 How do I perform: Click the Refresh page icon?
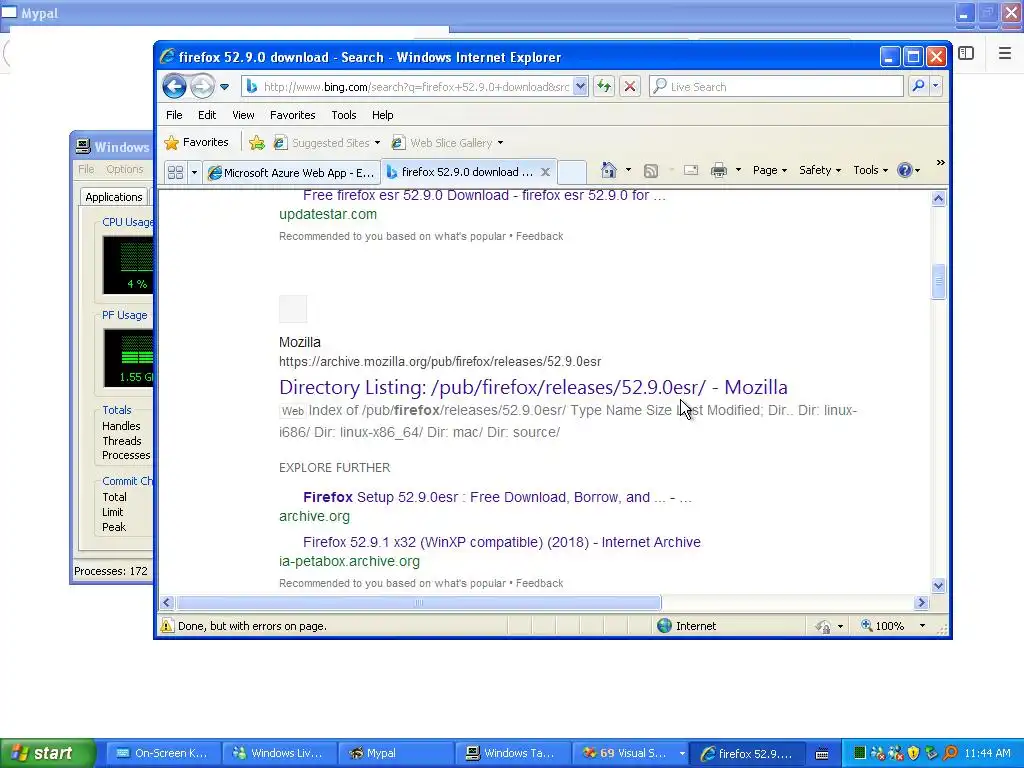604,86
